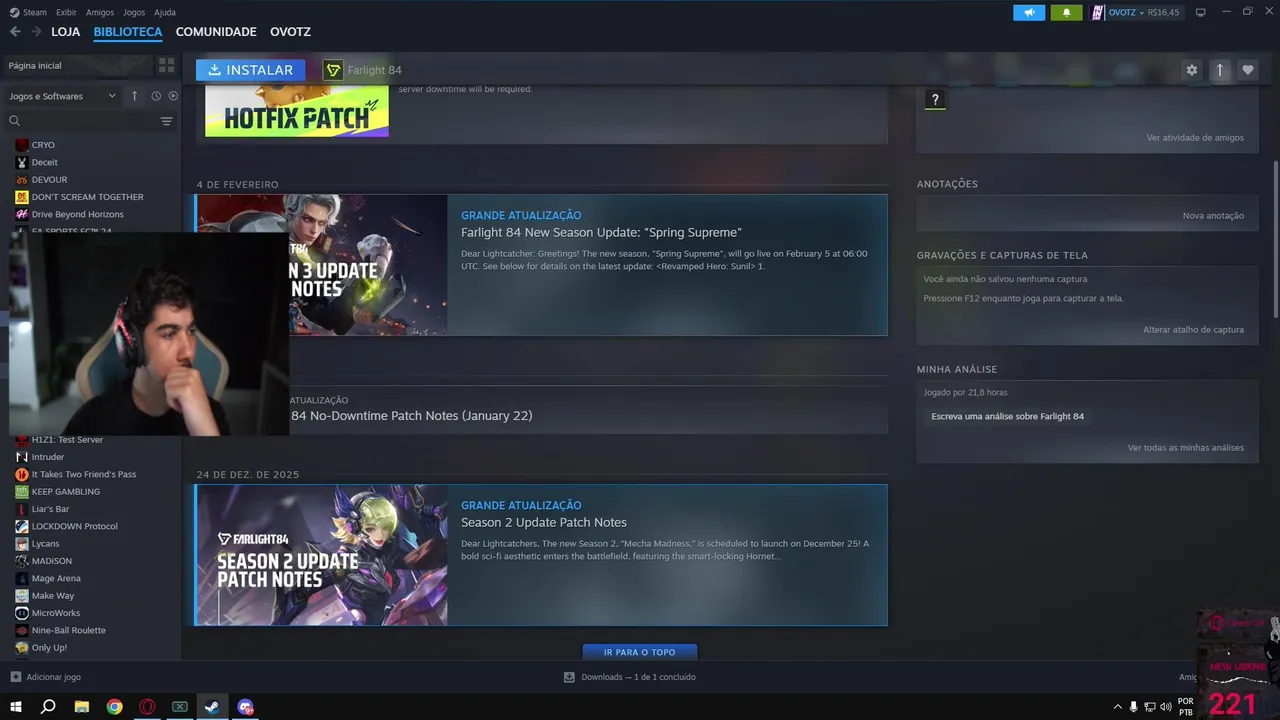Go forward with the right arrow

coord(36,32)
